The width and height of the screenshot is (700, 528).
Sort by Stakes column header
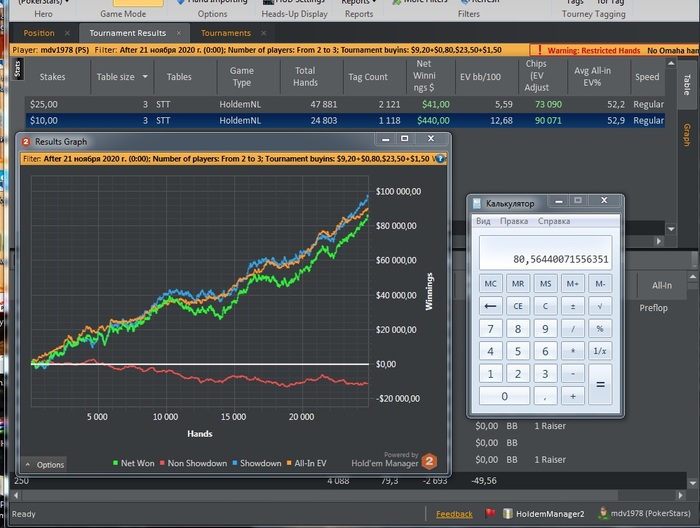pyautogui.click(x=52, y=77)
